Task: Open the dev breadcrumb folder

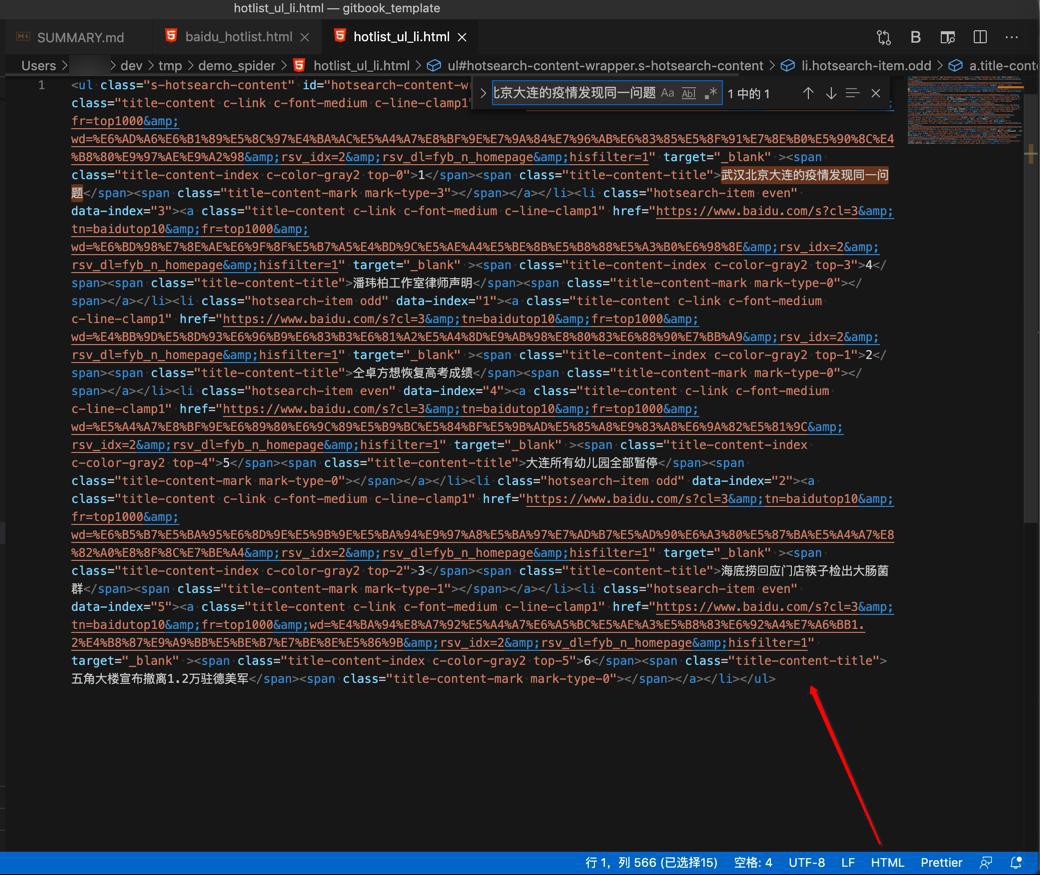Action: [x=131, y=66]
